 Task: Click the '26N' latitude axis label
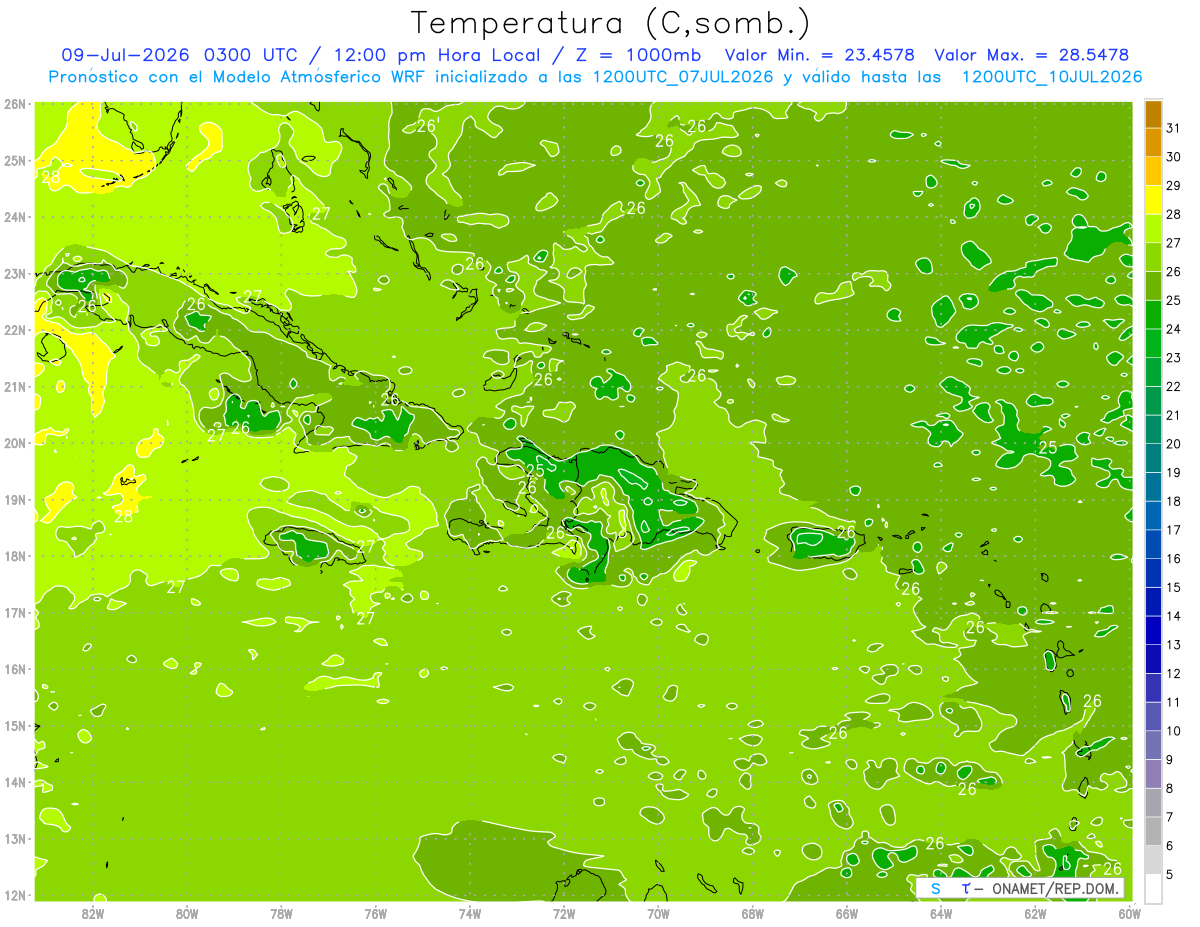pos(14,103)
